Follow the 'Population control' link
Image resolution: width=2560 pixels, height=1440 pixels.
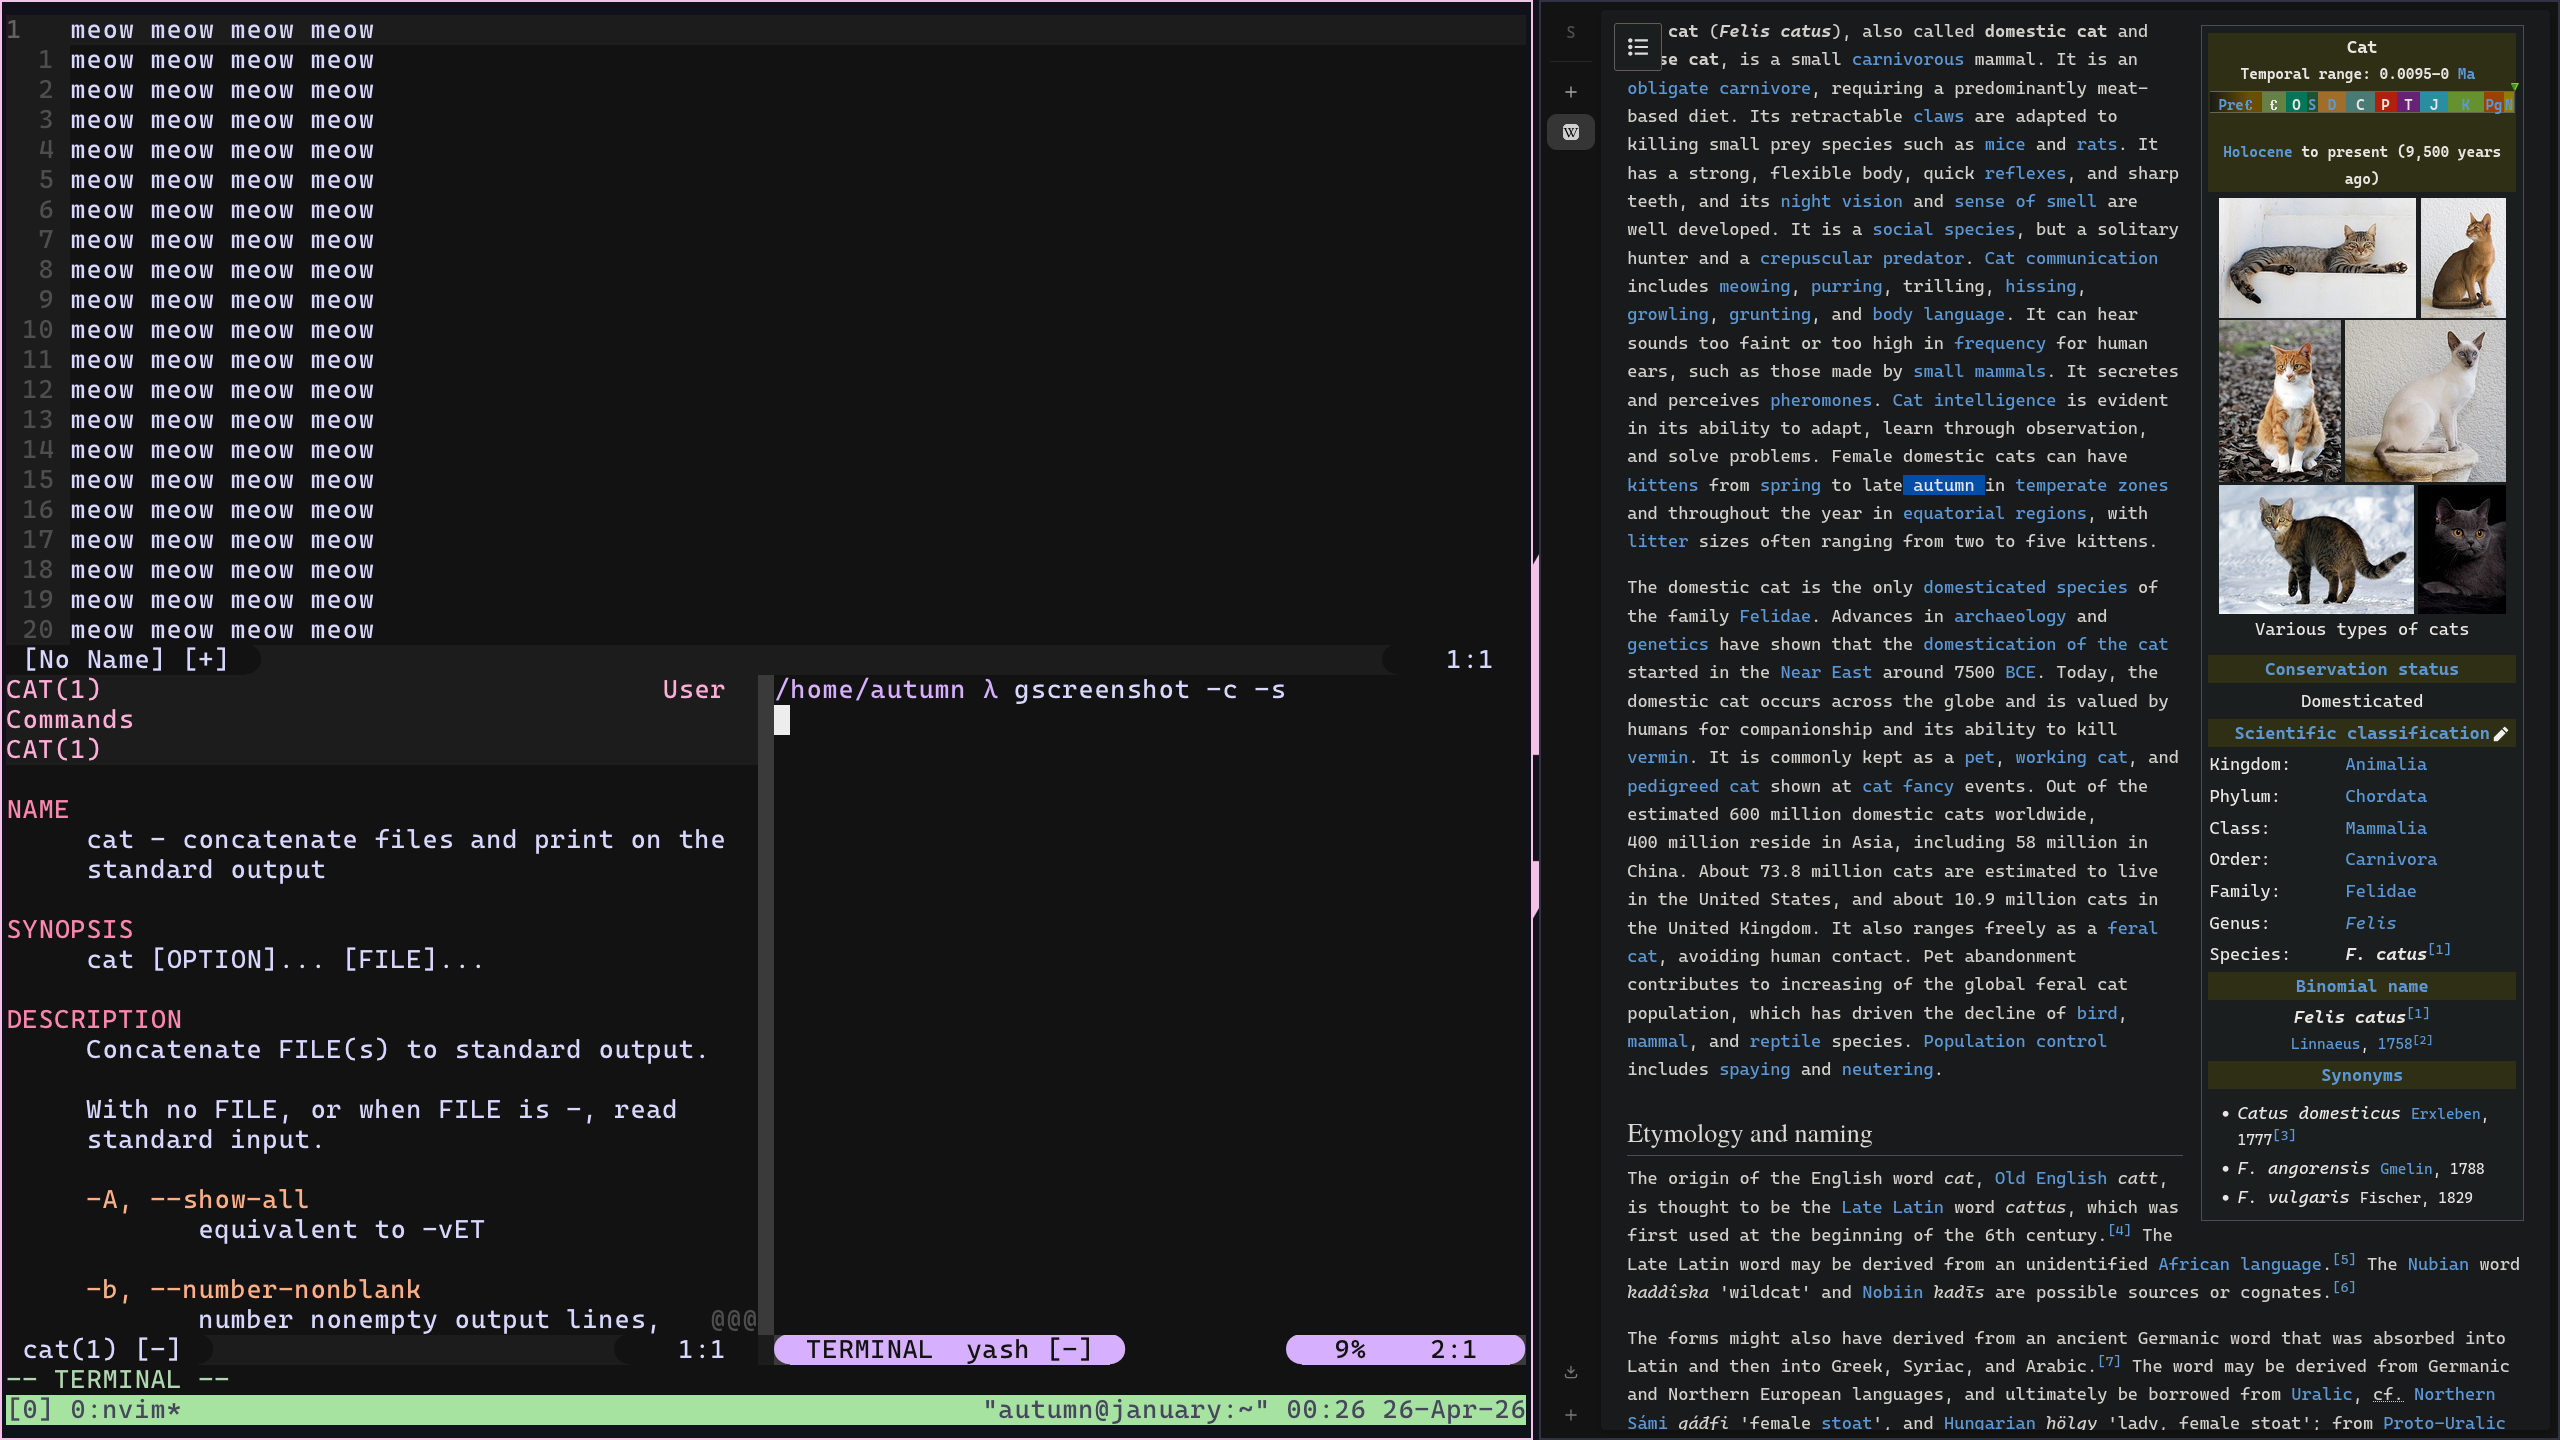point(2014,1042)
